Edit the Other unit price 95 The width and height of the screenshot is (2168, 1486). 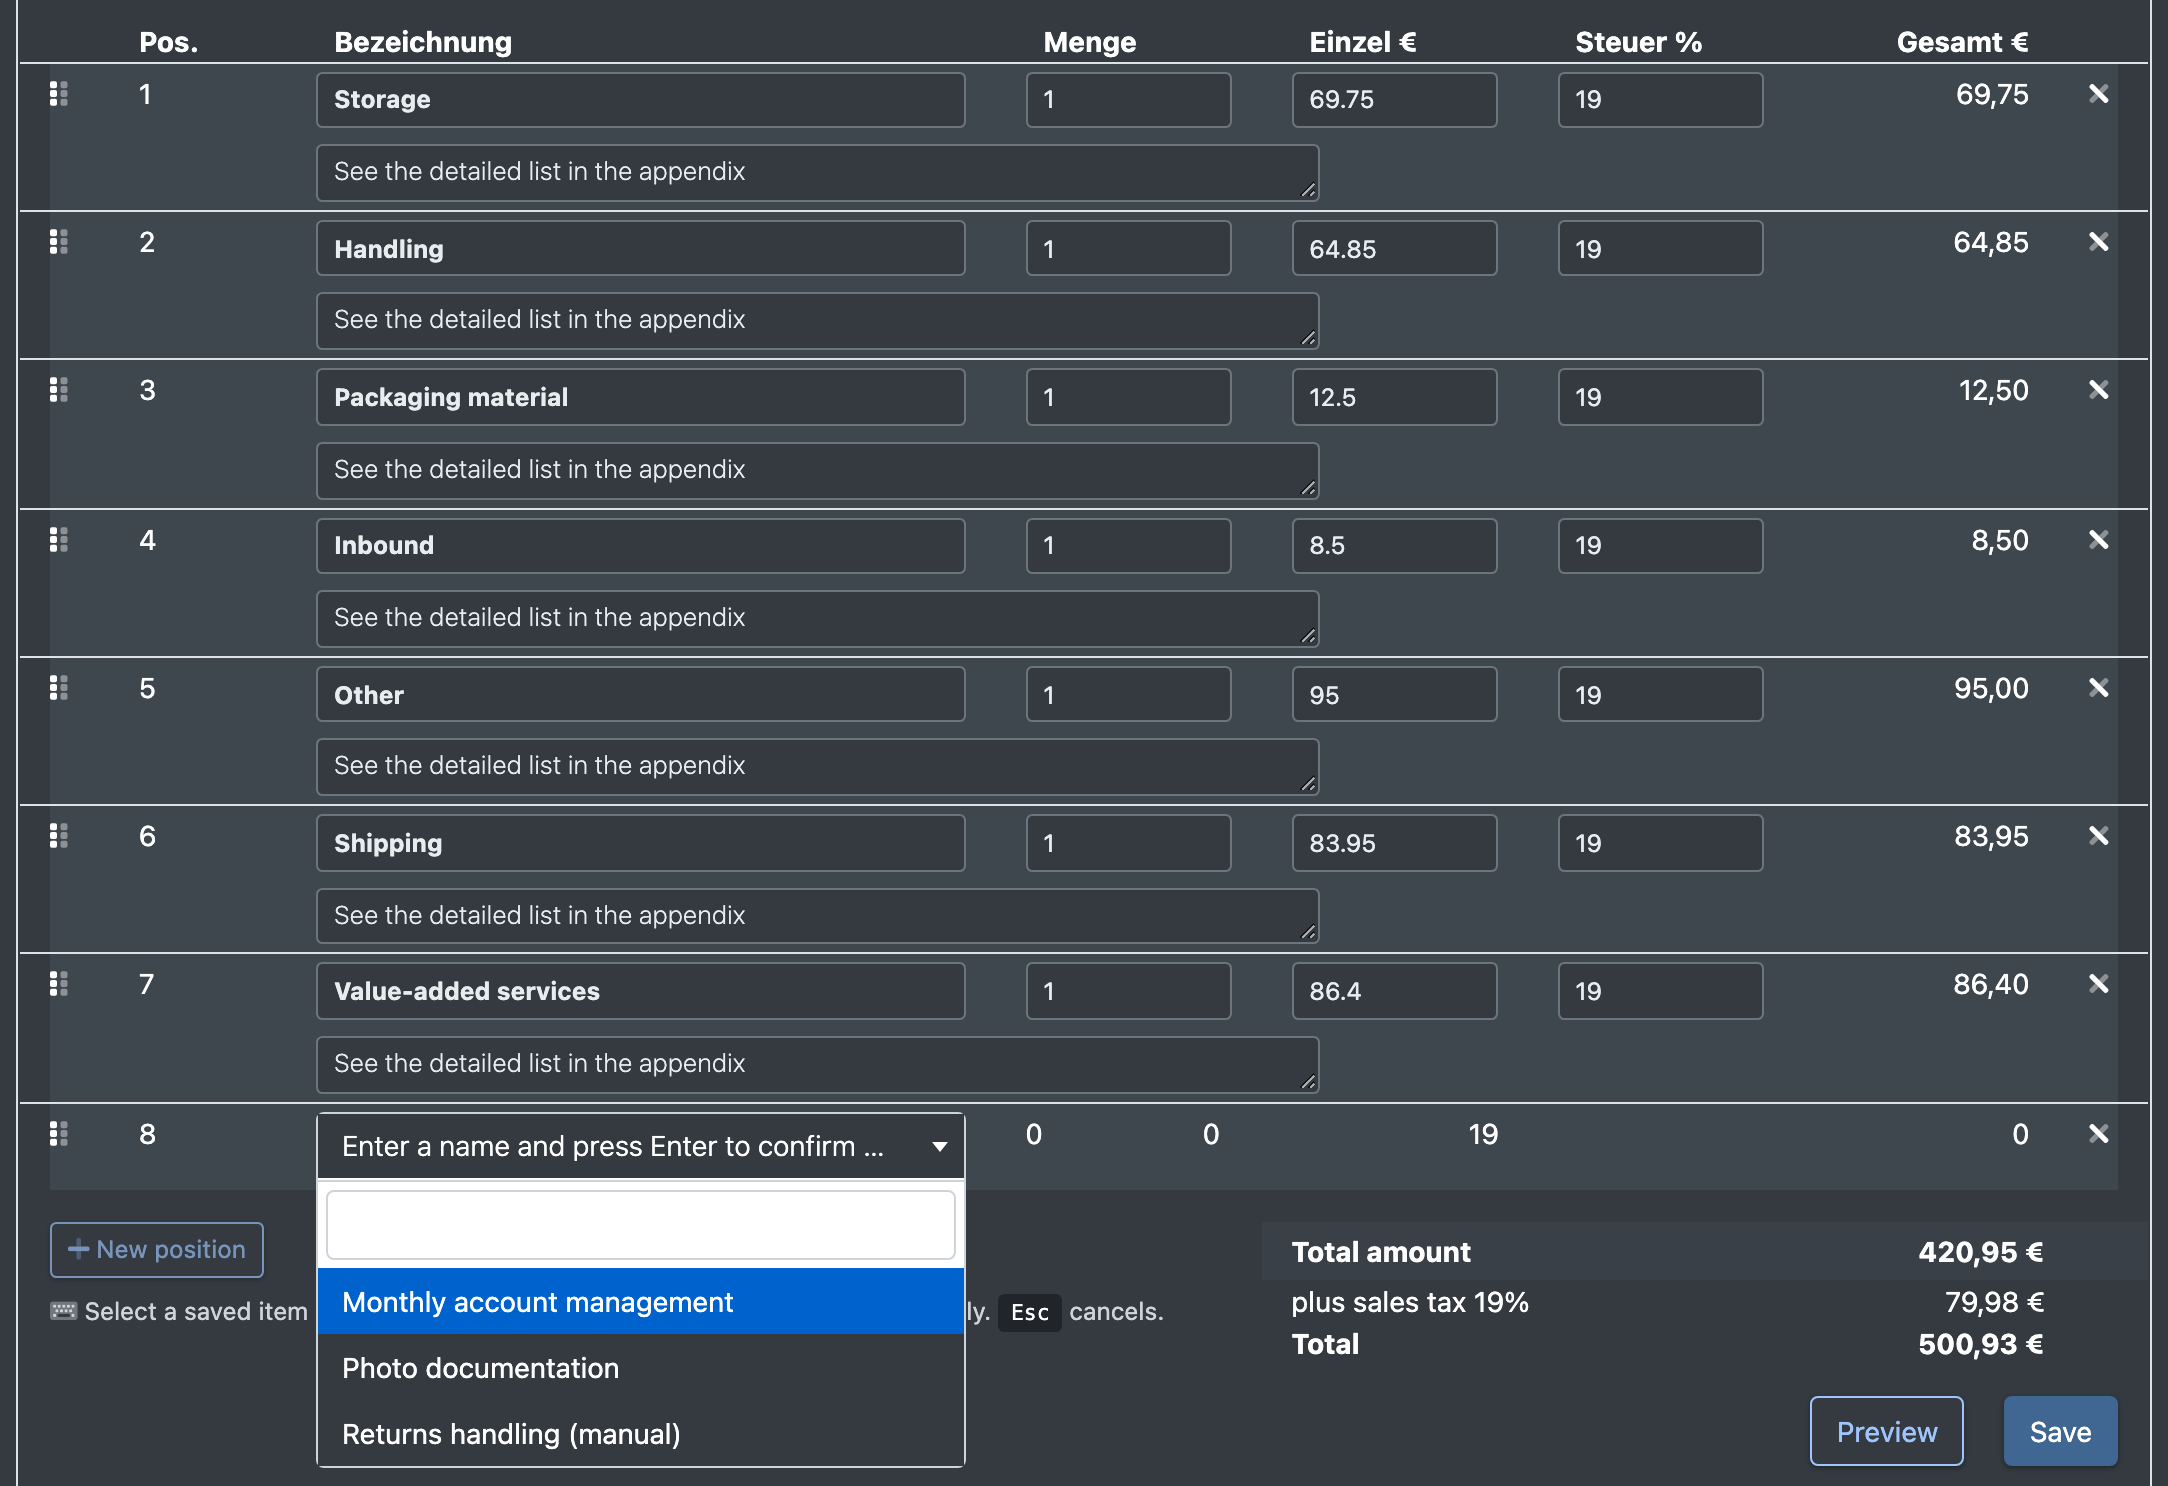pos(1395,695)
